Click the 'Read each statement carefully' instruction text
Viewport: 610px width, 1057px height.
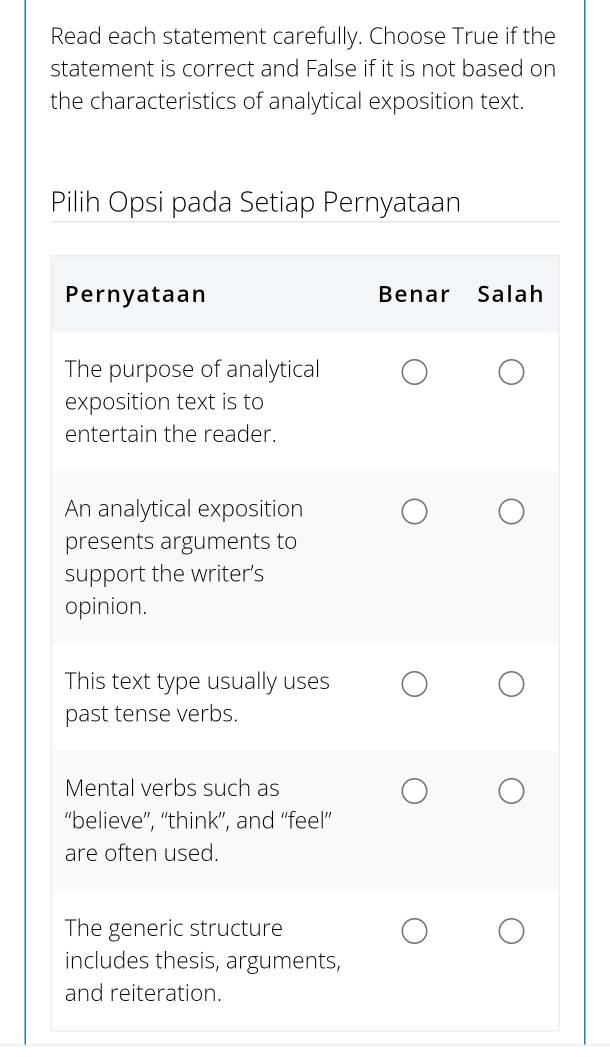pos(303,69)
